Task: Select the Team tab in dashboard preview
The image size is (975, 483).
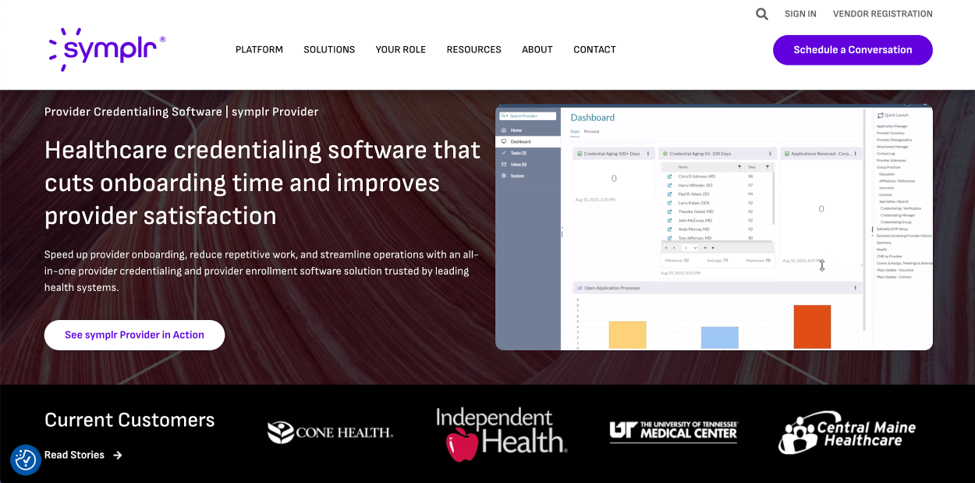Action: coord(575,132)
